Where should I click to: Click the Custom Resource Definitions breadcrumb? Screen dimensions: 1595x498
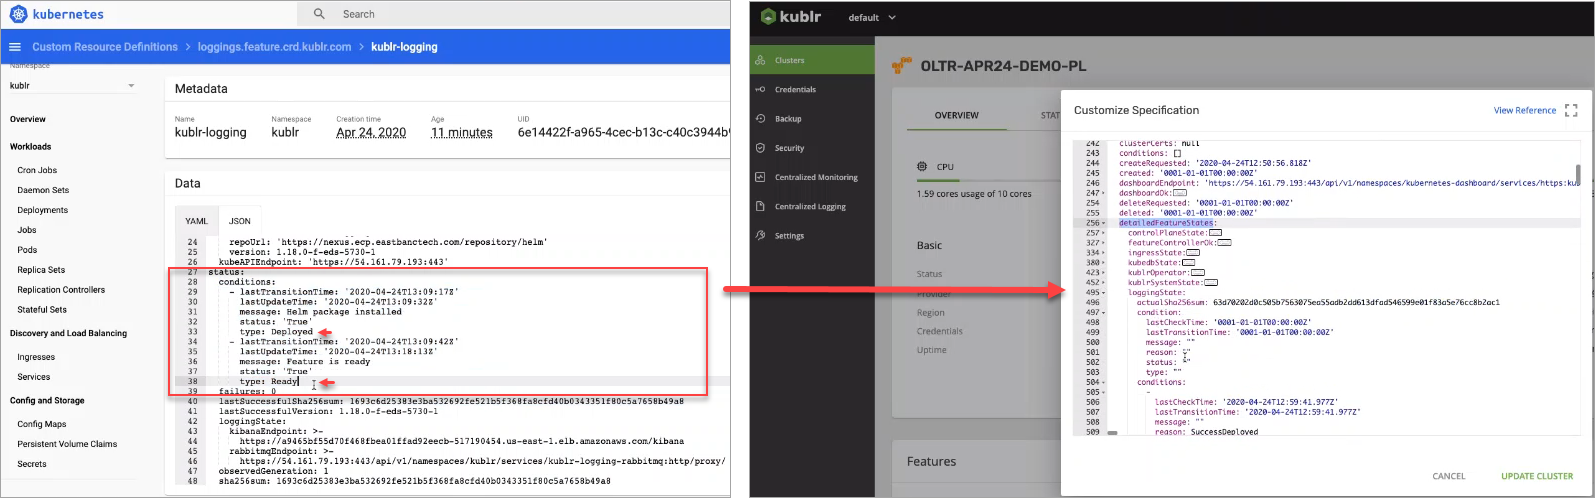coord(105,47)
